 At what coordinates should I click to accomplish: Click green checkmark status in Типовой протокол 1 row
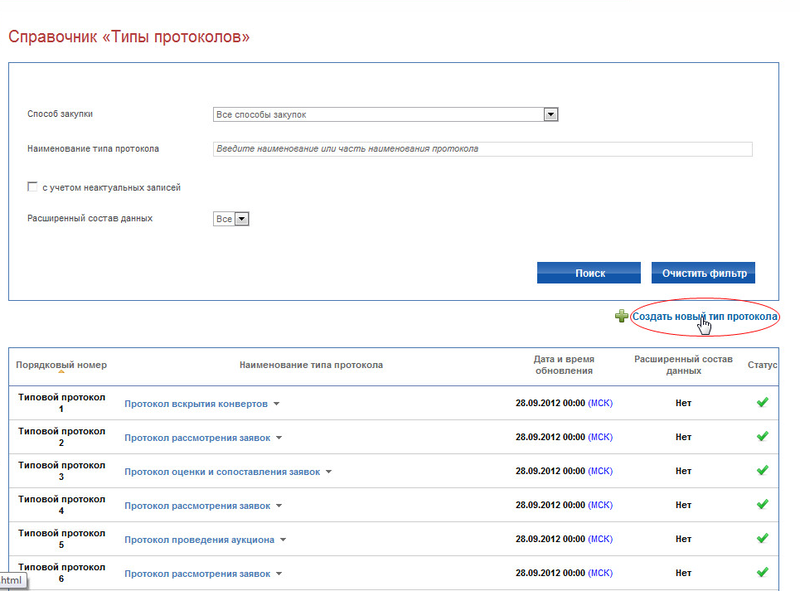tap(762, 403)
